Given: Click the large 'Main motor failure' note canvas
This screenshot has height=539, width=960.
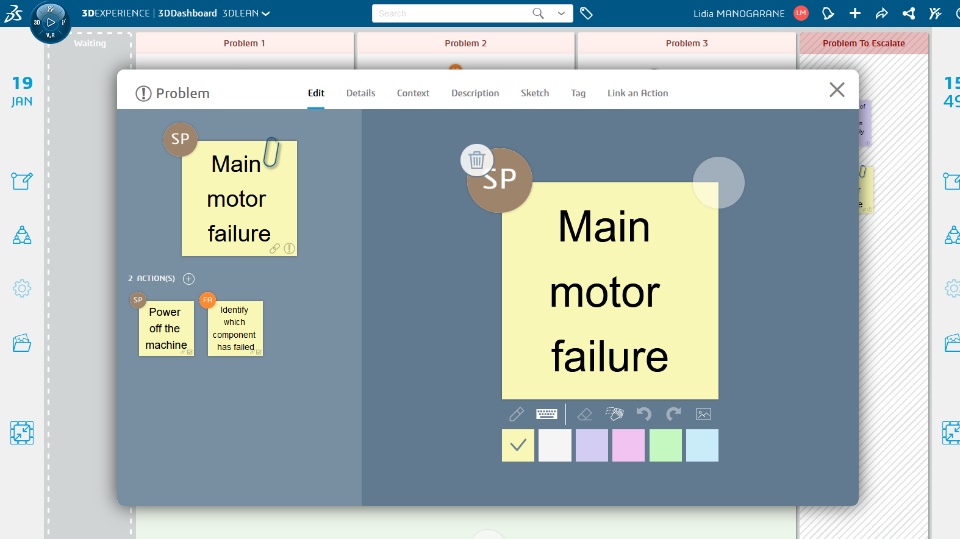Looking at the screenshot, I should tap(610, 291).
